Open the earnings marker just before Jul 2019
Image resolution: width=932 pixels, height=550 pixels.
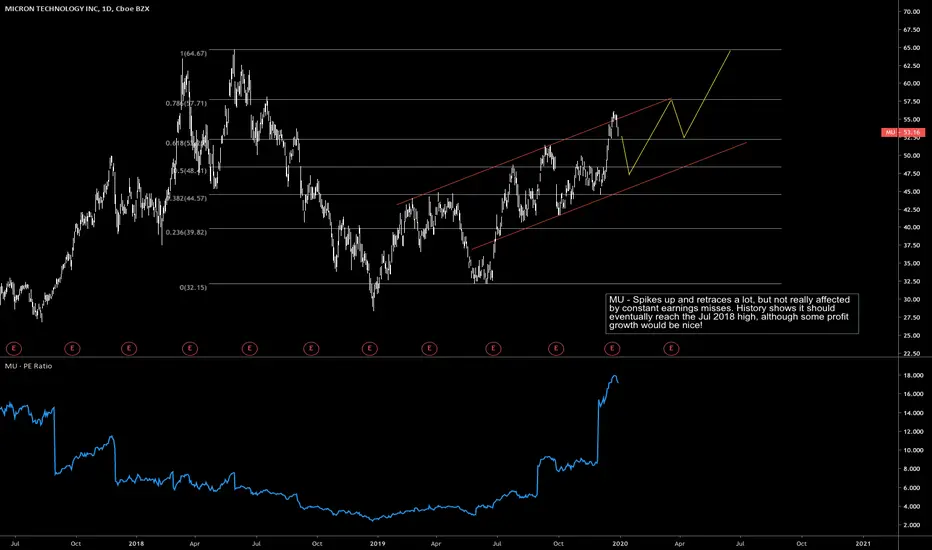493,348
